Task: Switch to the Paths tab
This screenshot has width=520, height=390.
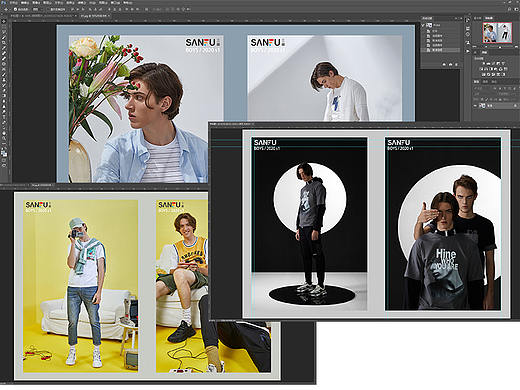Action: [x=494, y=82]
